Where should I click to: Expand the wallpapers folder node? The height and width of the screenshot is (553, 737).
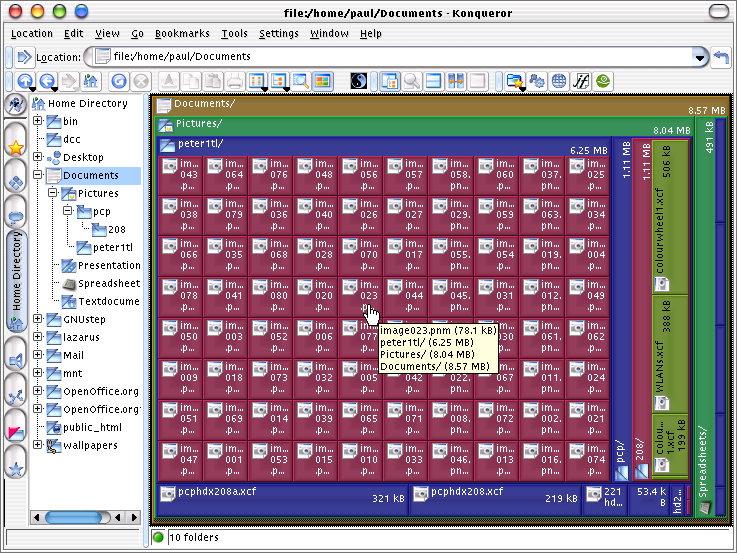38,444
